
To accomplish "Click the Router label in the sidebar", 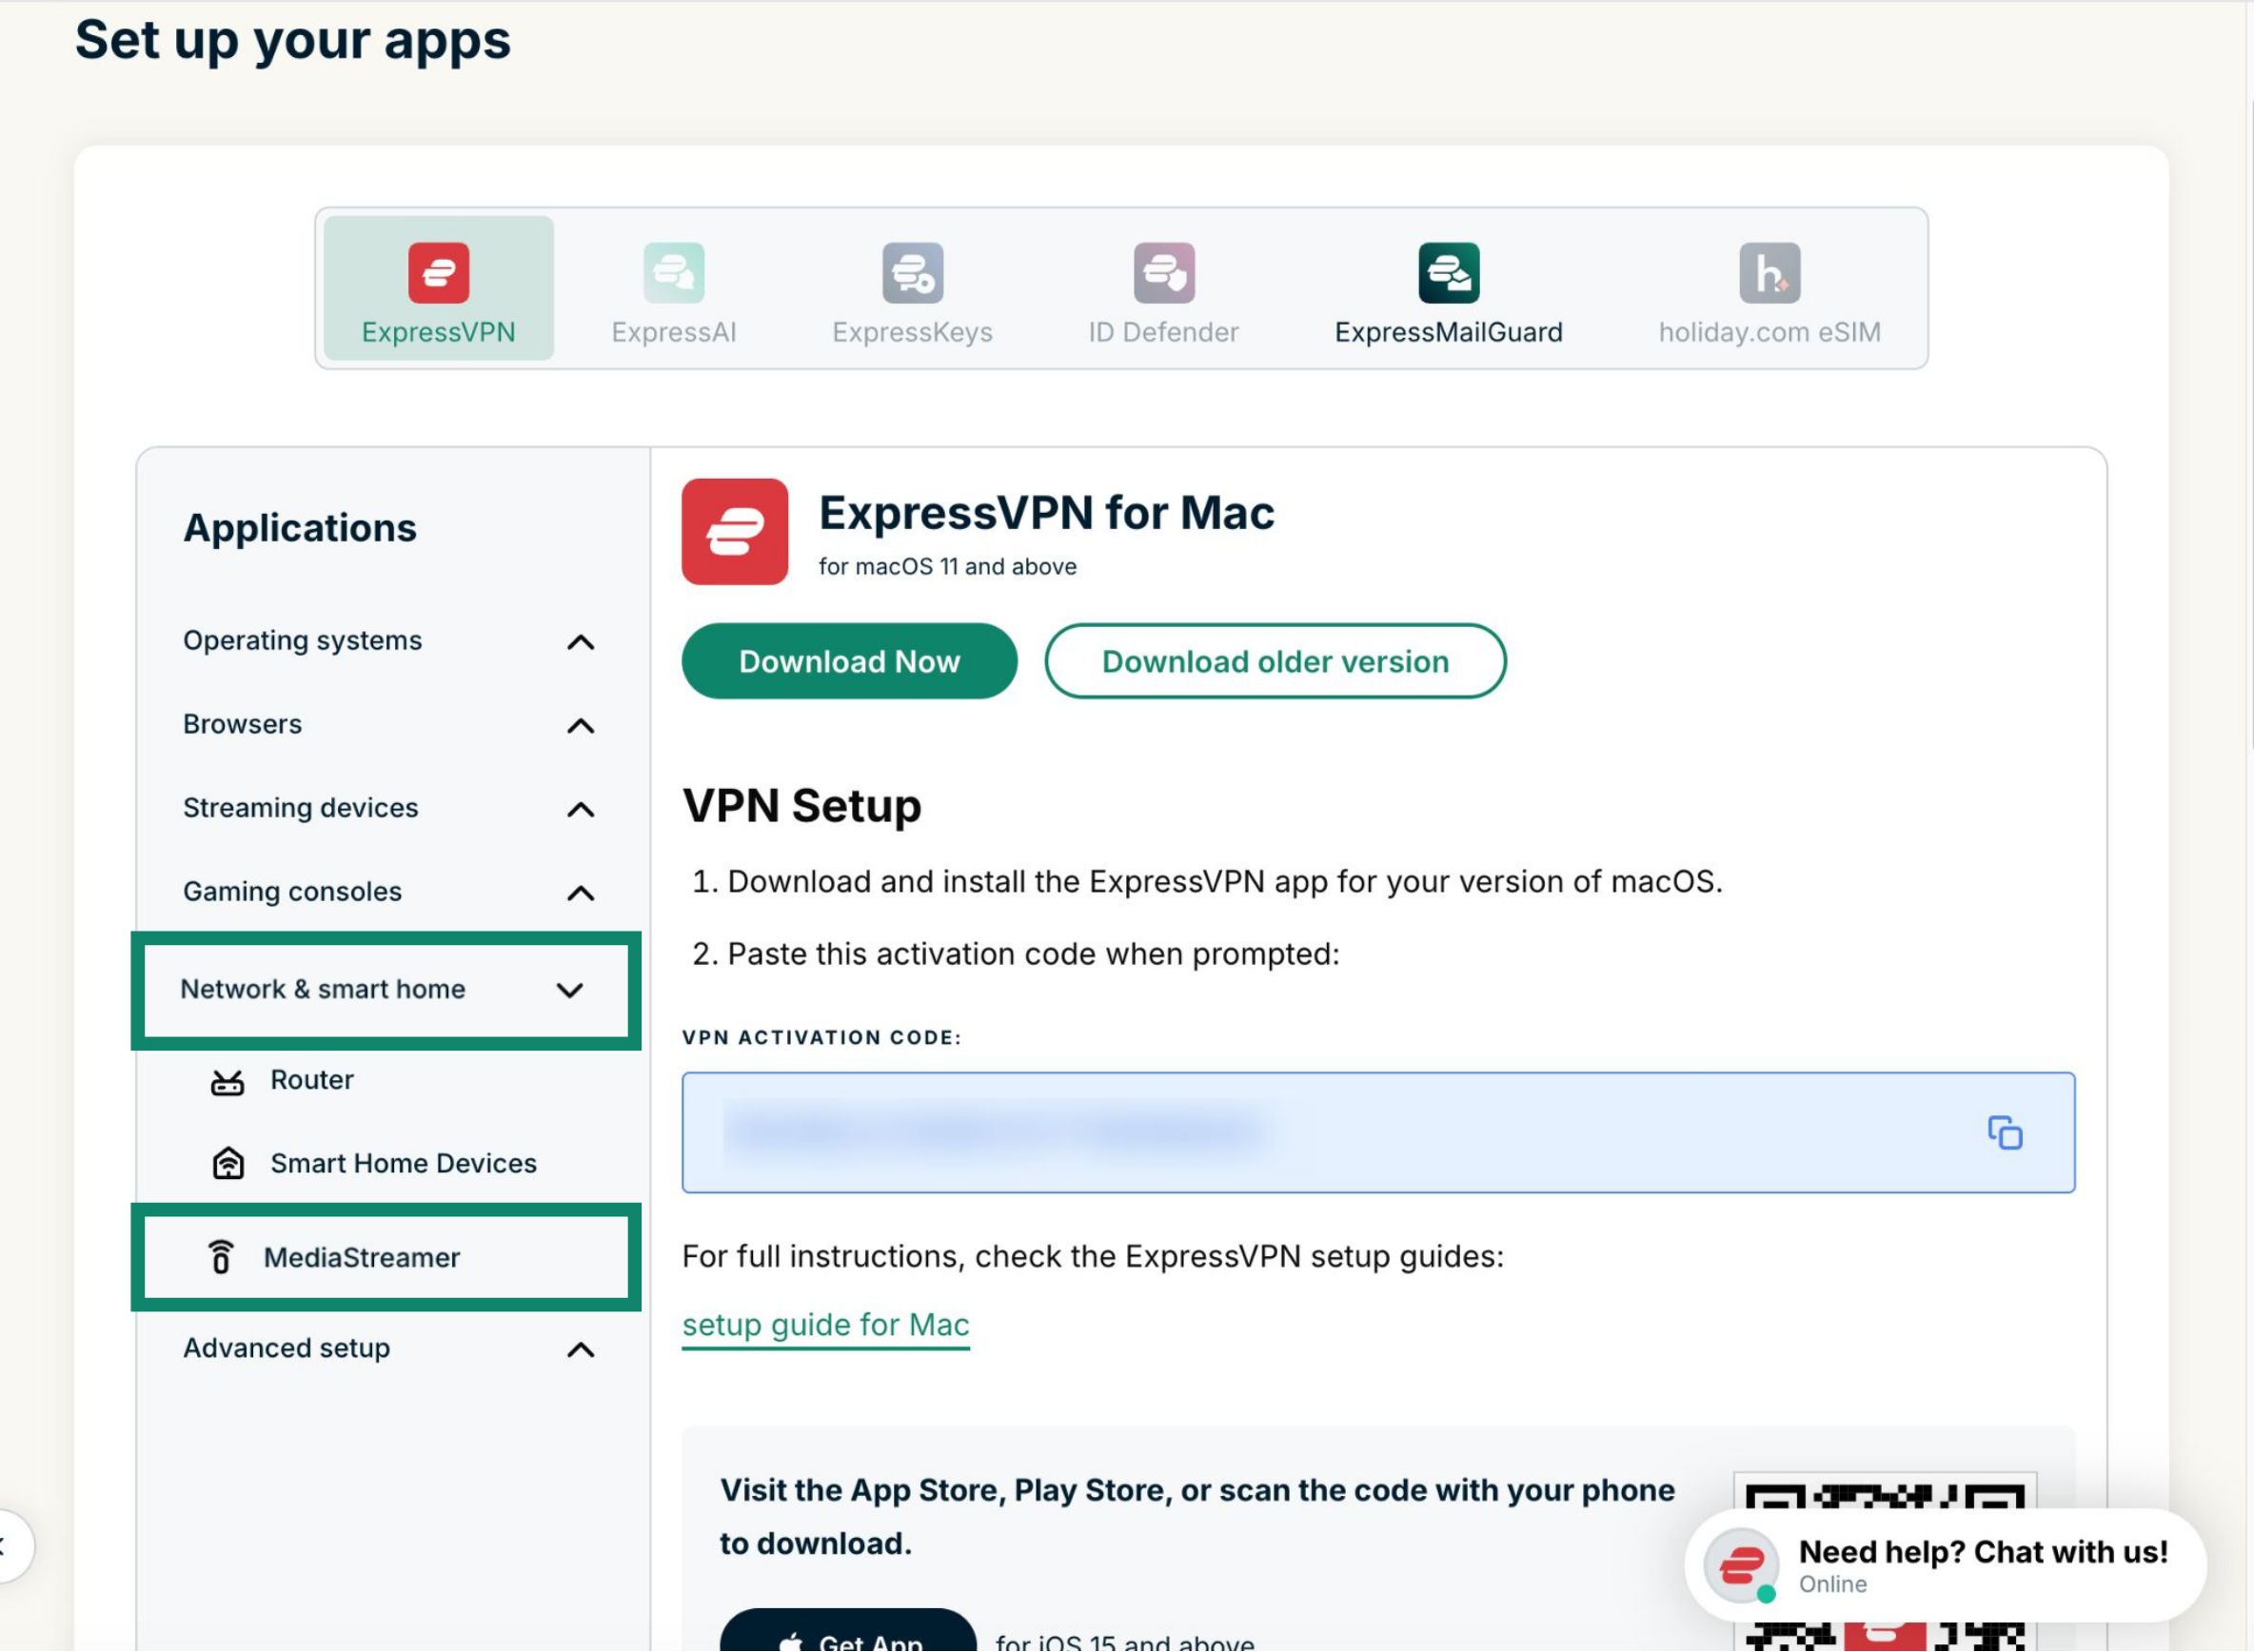I will [312, 1080].
